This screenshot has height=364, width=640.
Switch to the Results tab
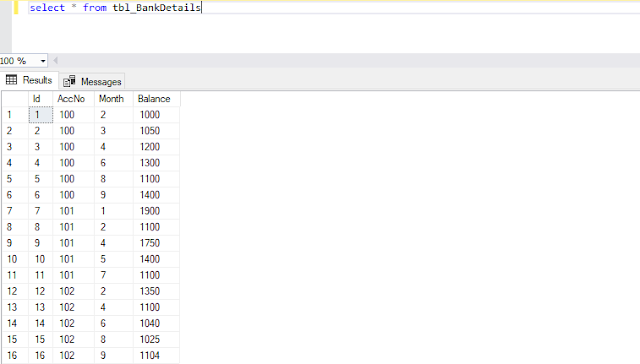click(29, 80)
